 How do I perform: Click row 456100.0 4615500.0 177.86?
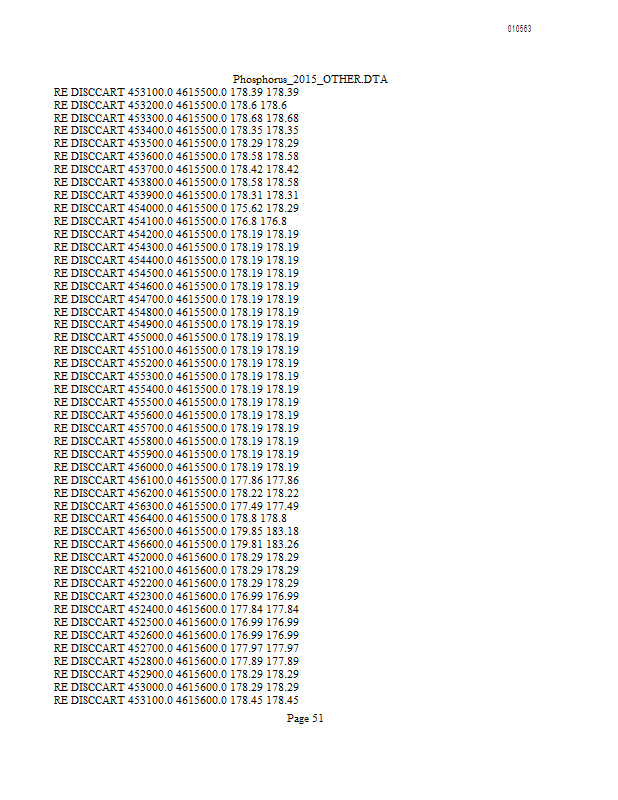[176, 480]
